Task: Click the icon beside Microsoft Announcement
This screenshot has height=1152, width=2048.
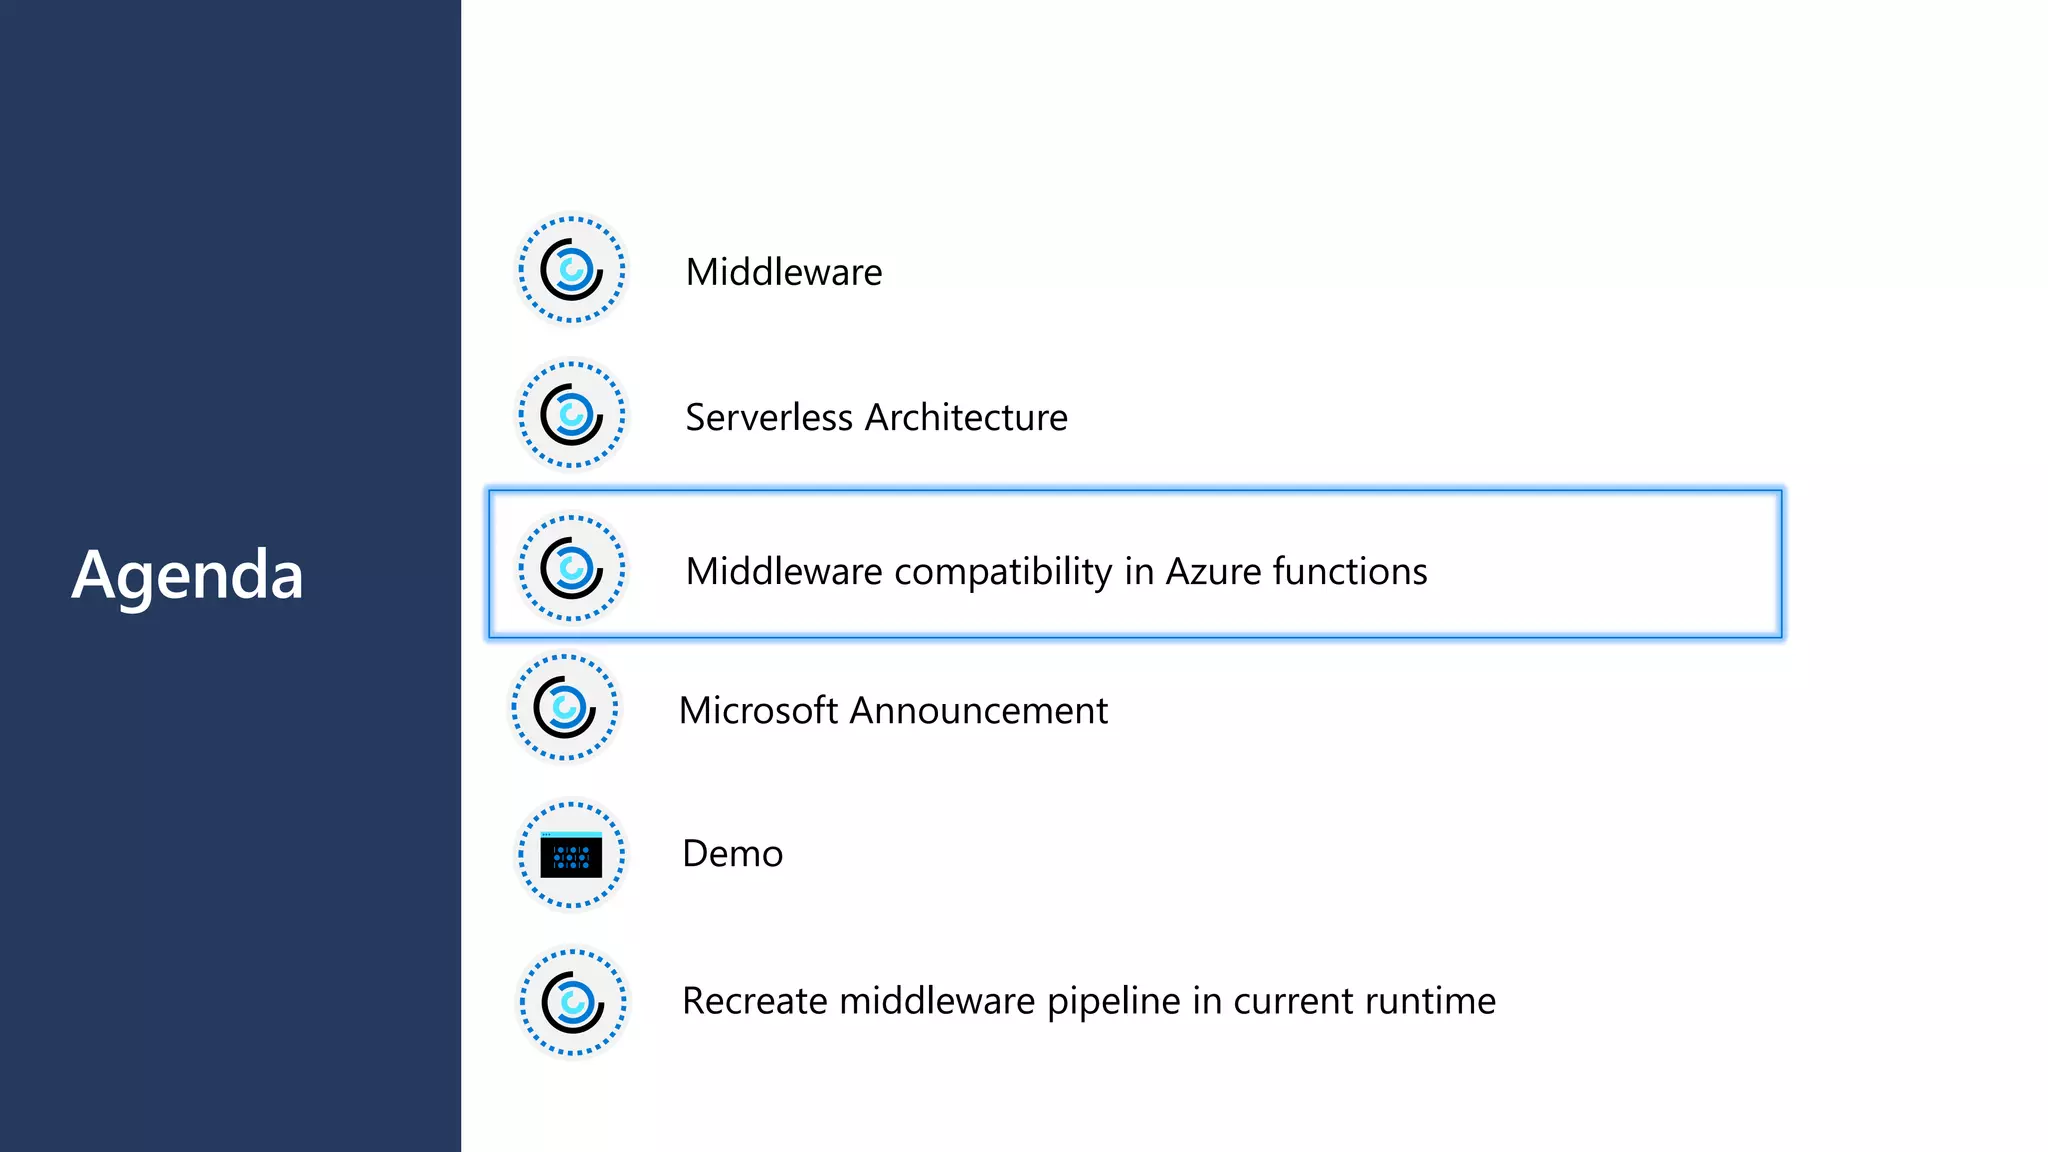Action: click(x=565, y=707)
